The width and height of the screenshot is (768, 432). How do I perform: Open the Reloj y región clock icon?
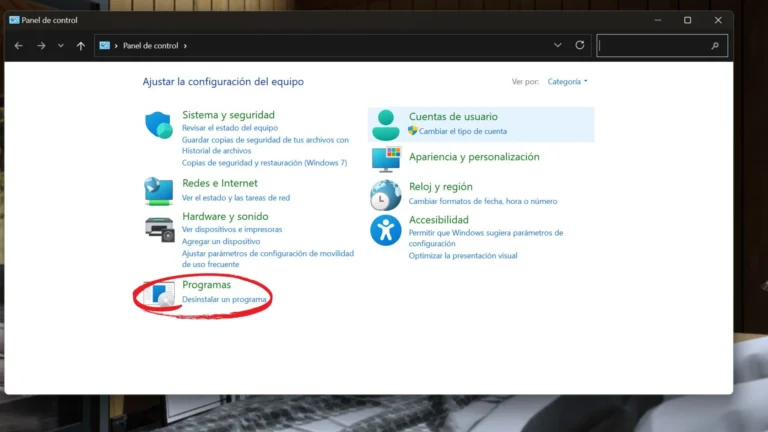coord(385,195)
